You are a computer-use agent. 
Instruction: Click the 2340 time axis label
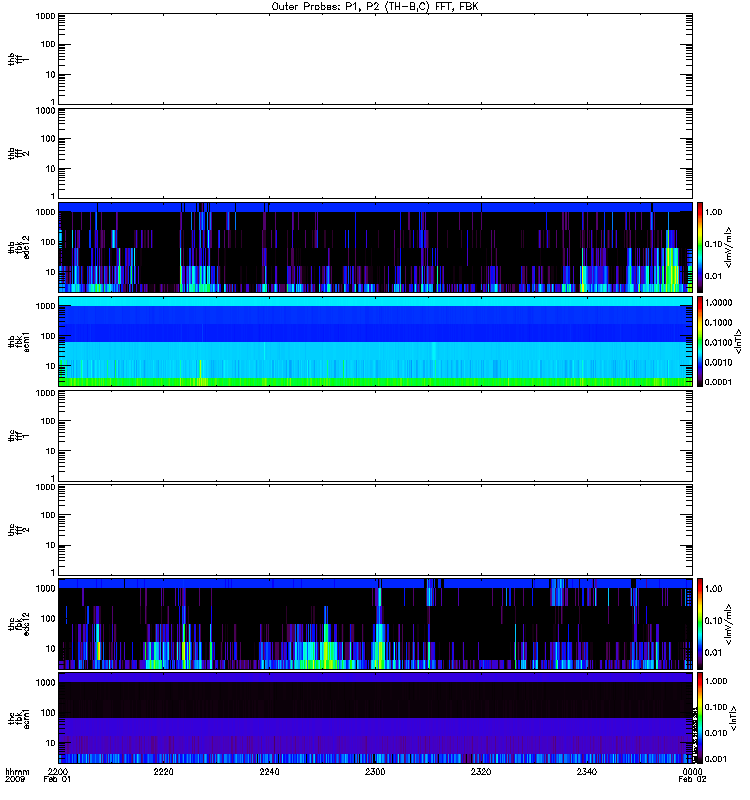(587, 771)
